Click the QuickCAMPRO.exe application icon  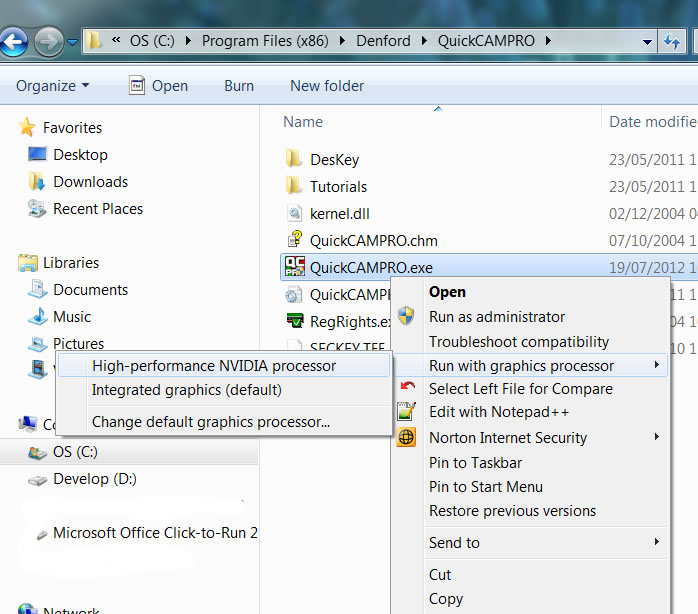coord(294,267)
